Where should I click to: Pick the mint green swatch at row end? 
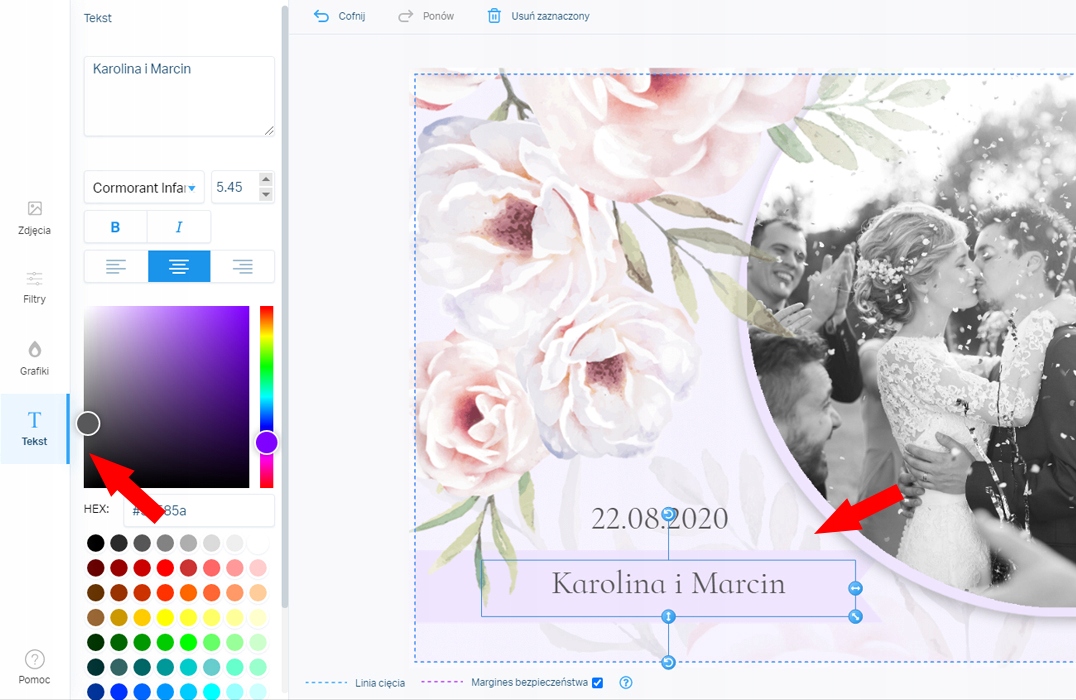pos(259,666)
